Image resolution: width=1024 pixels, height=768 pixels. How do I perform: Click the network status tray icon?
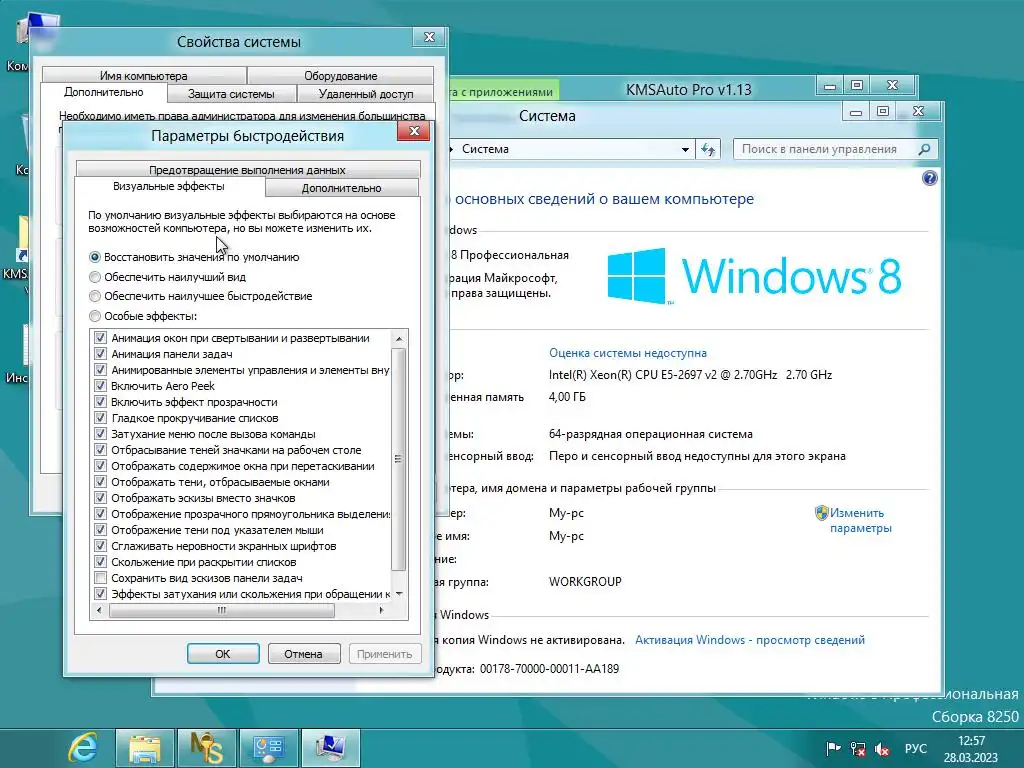click(858, 749)
